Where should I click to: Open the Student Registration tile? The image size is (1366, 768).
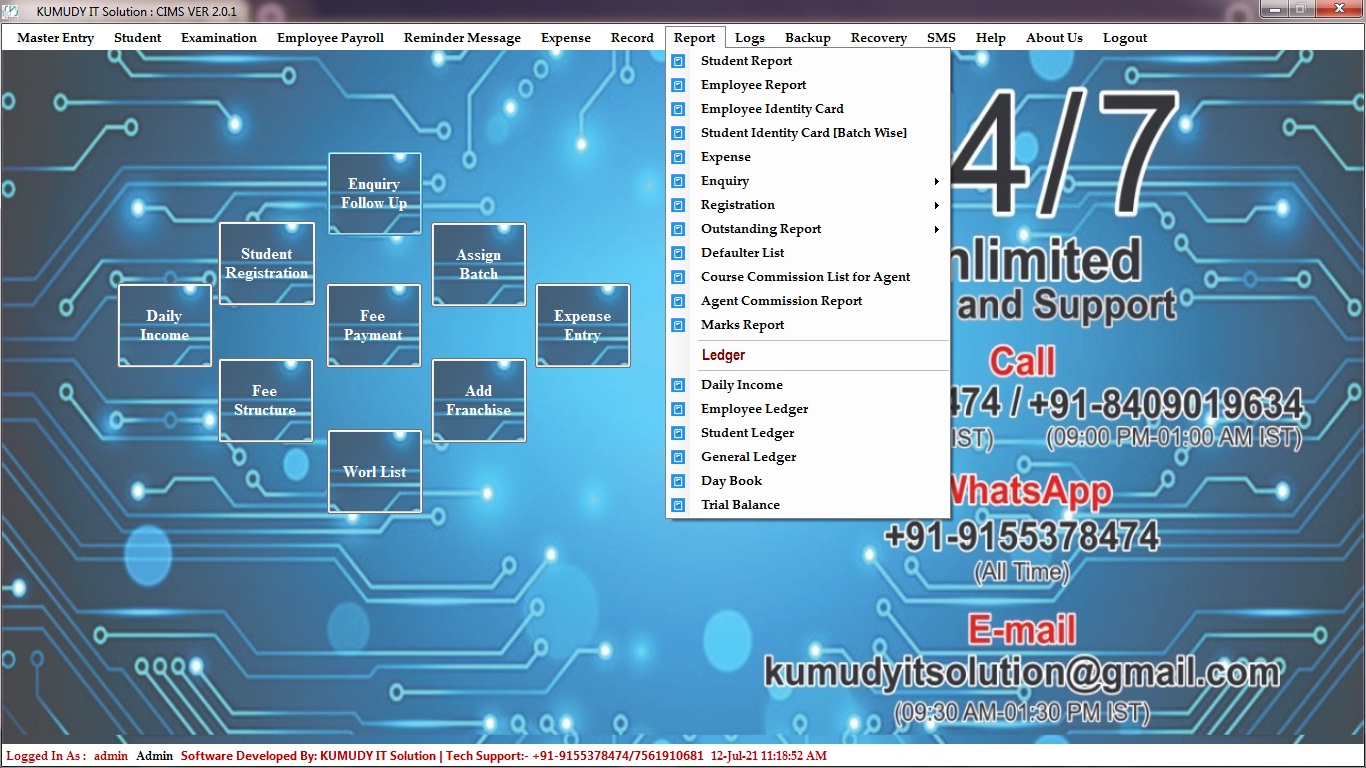click(267, 264)
